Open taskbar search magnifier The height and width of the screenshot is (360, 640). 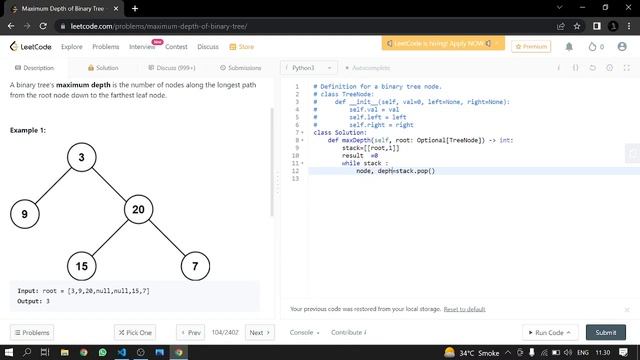click(x=27, y=352)
